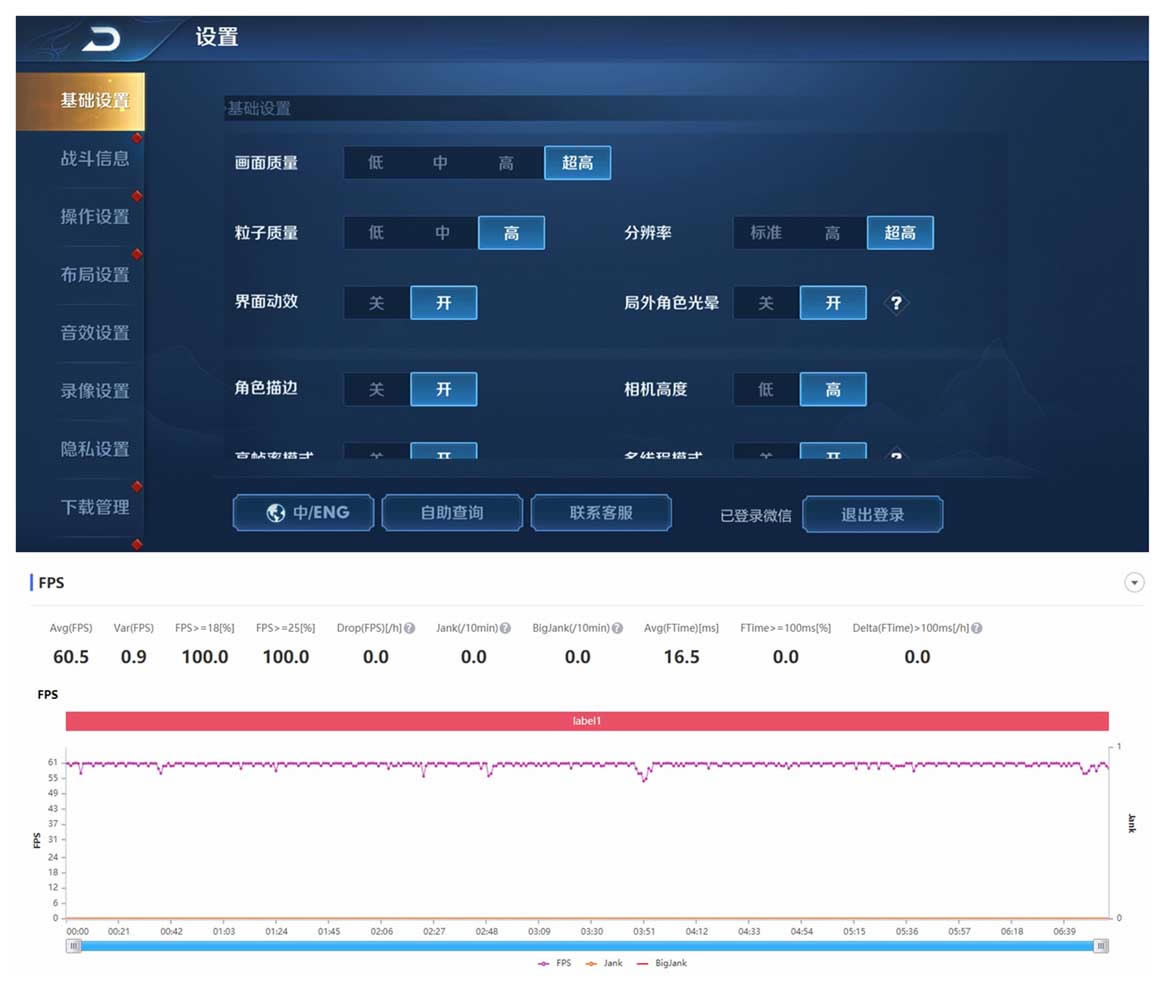Expand the FPS panel dropdown arrow
This screenshot has height=989, width=1164.
click(1134, 583)
